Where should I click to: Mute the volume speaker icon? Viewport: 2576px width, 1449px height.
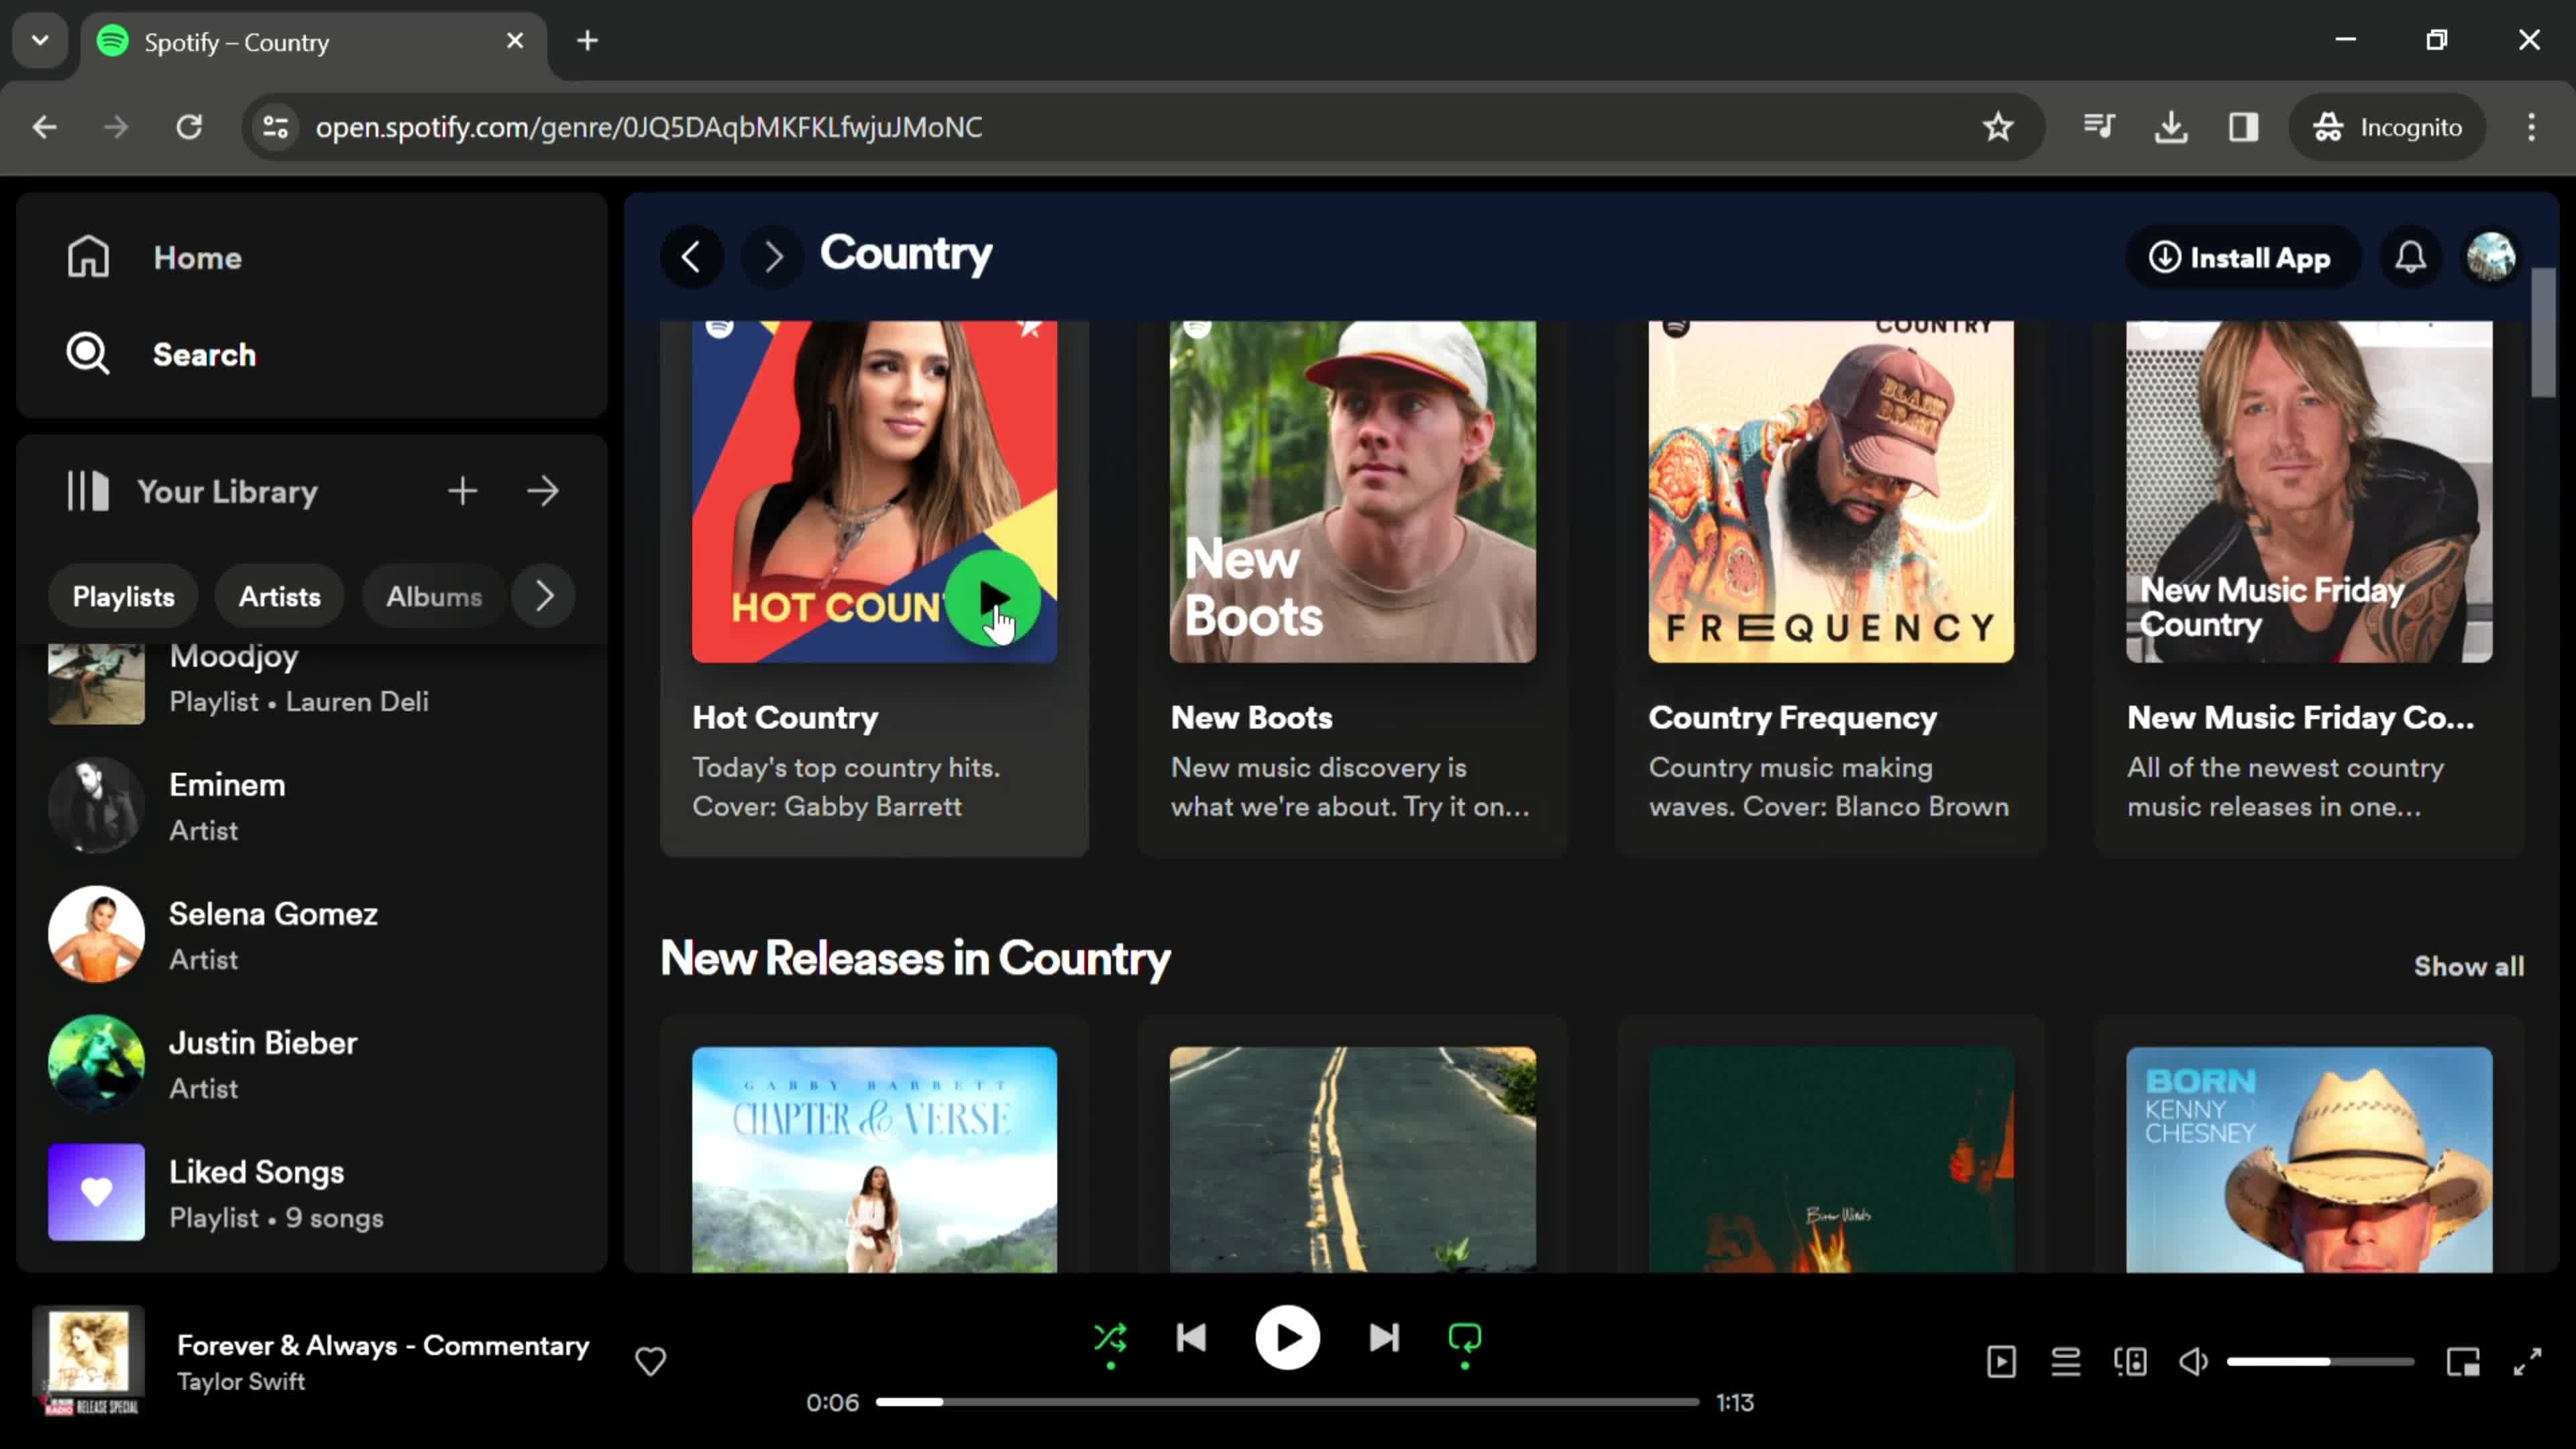(x=2193, y=1361)
